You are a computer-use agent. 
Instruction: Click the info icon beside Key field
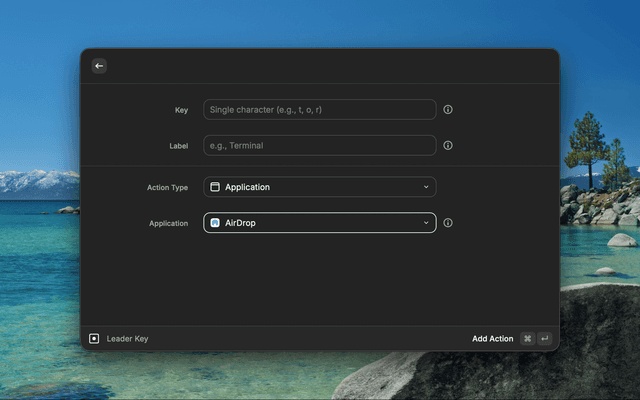coord(448,110)
